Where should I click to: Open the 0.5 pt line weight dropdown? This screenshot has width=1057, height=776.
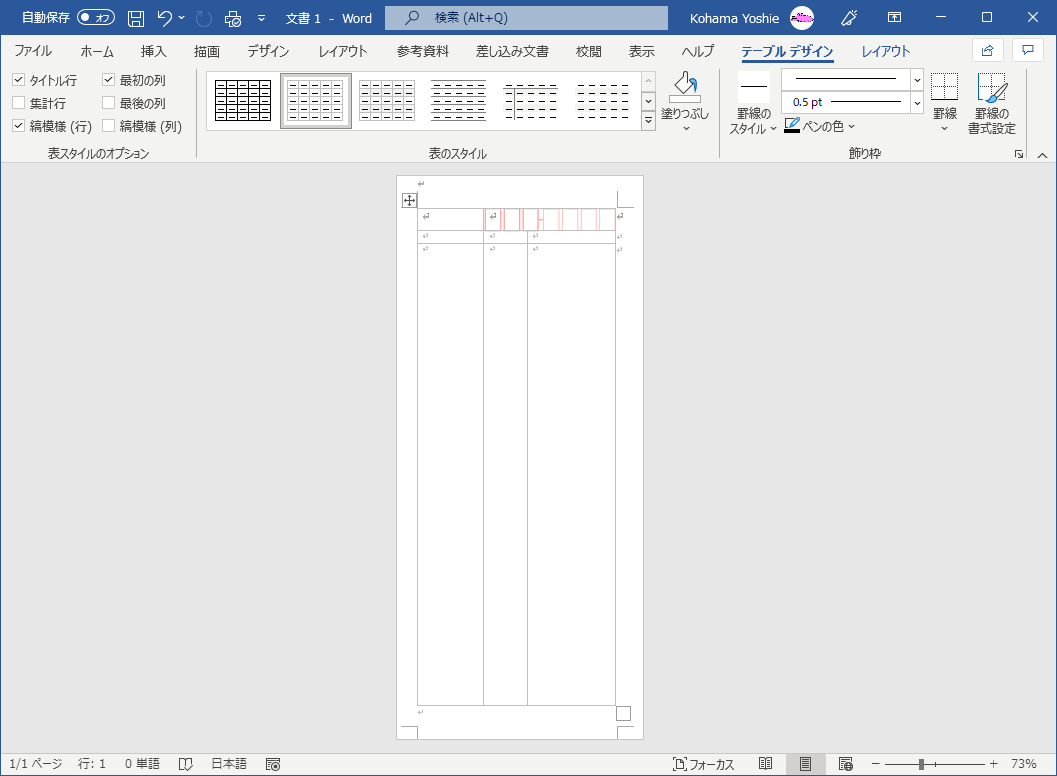917,102
